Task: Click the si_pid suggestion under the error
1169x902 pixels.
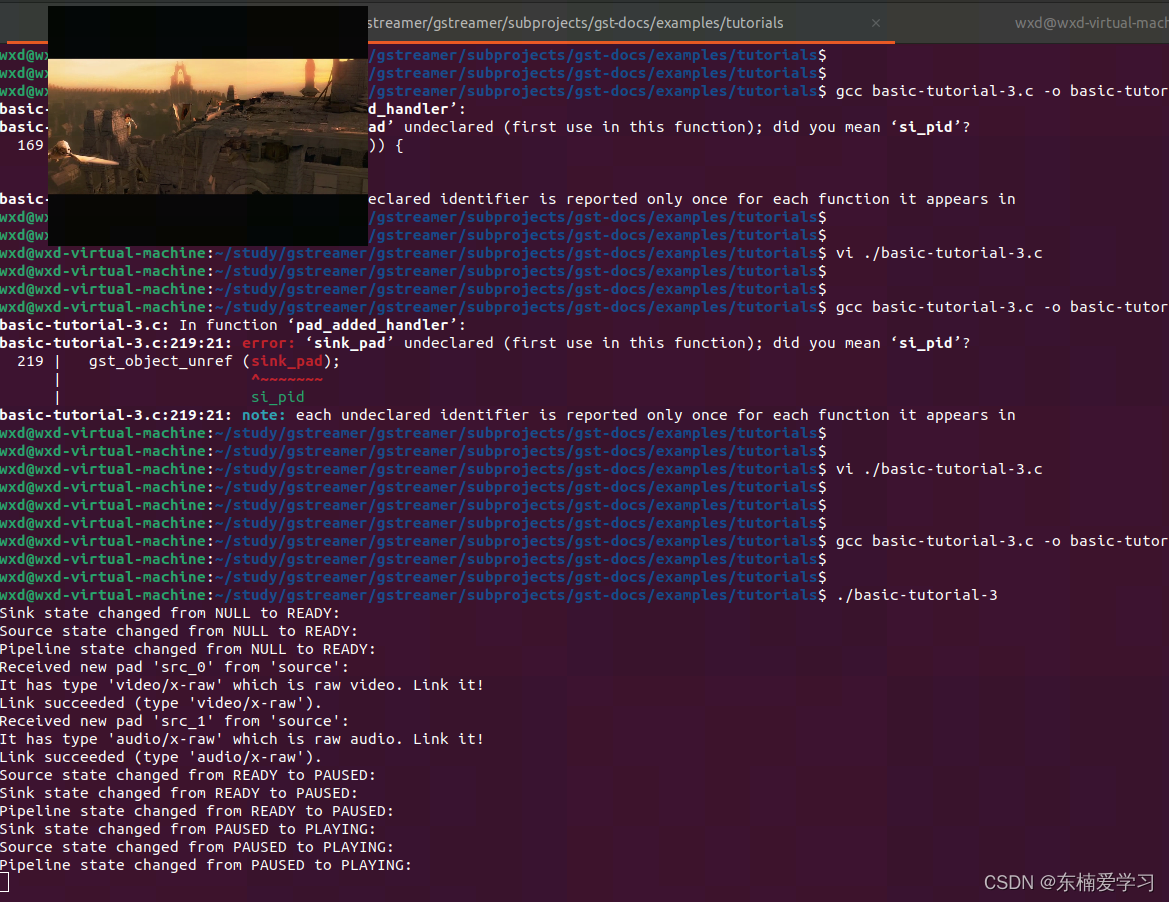Action: coord(277,396)
